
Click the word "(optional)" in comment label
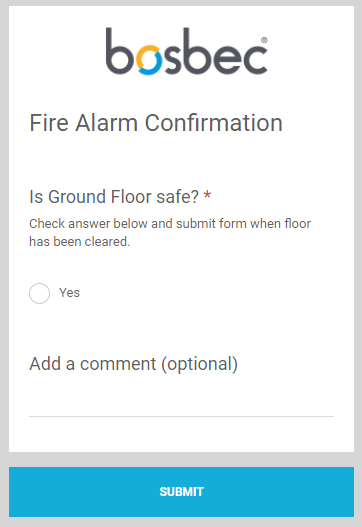[x=200, y=364]
